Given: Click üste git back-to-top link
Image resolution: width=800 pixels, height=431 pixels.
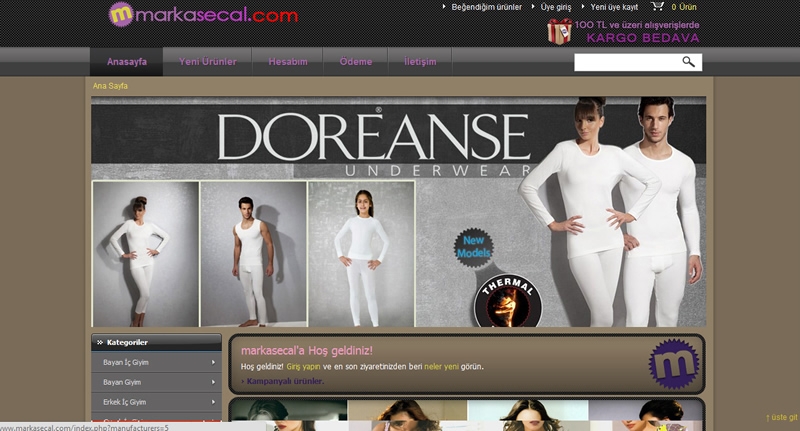Looking at the screenshot, I should point(782,417).
